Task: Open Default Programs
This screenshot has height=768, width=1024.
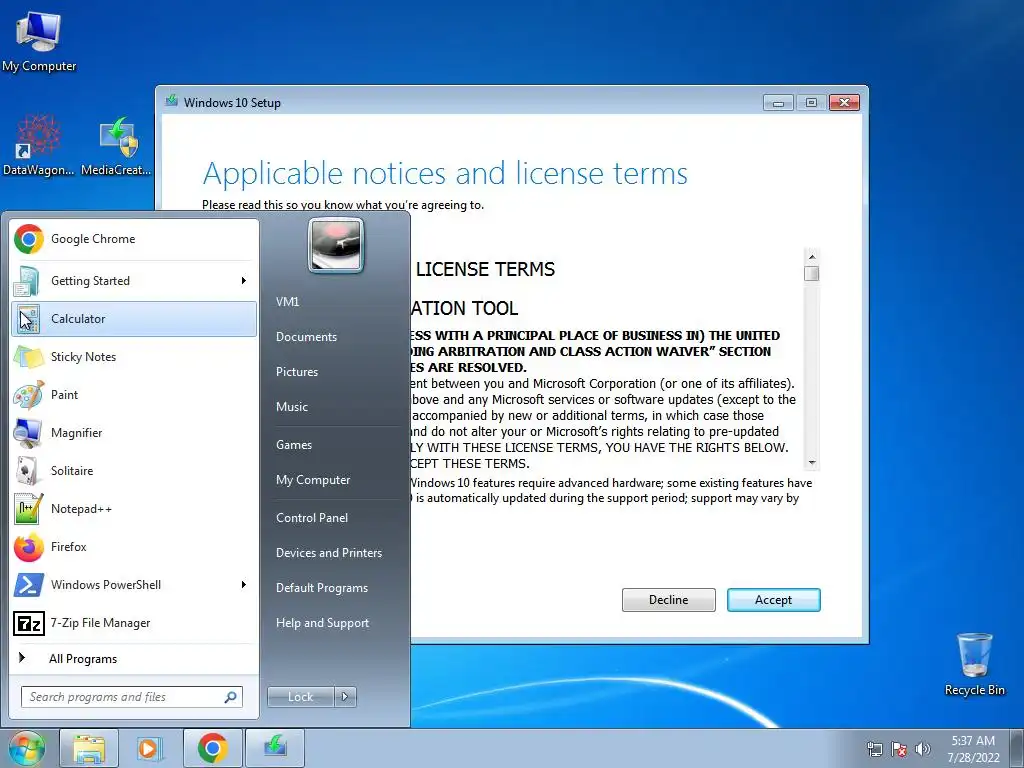Action: coord(321,588)
